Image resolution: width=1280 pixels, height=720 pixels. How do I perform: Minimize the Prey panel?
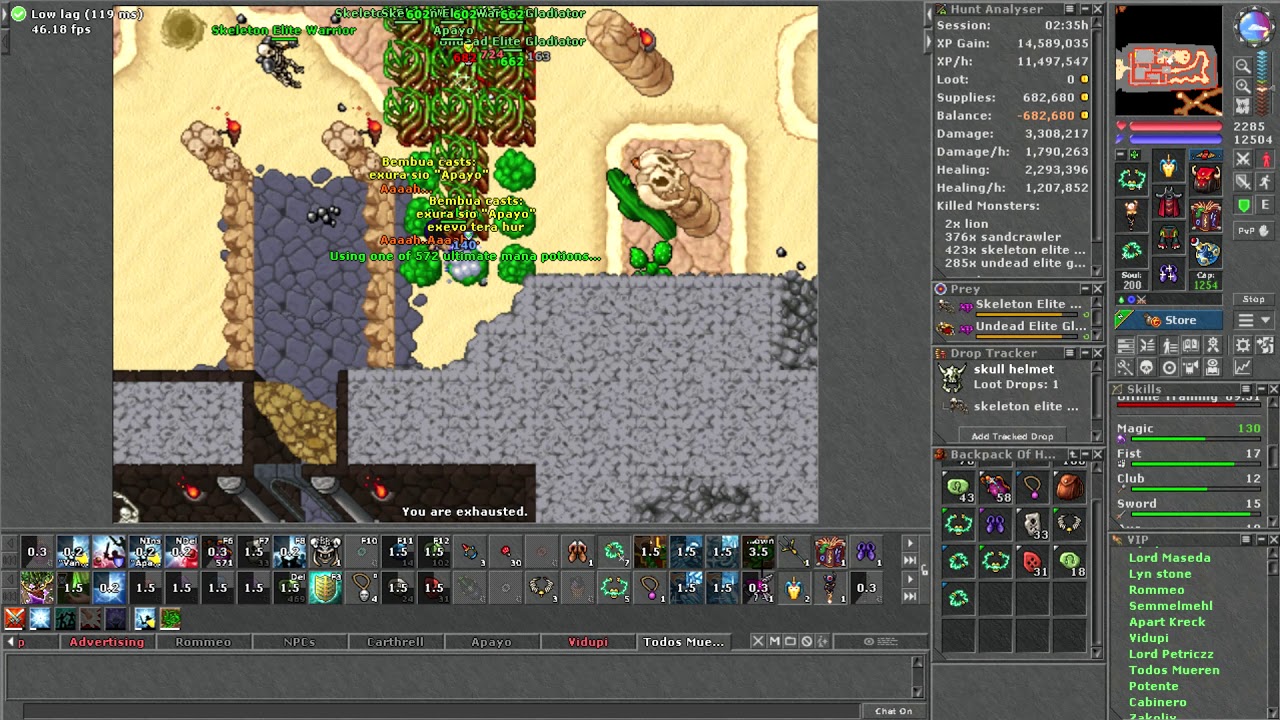pyautogui.click(x=1083, y=289)
